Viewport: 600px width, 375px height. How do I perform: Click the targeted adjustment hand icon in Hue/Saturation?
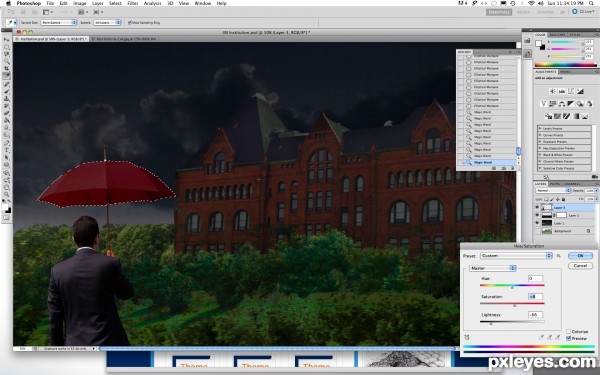pyautogui.click(x=467, y=337)
